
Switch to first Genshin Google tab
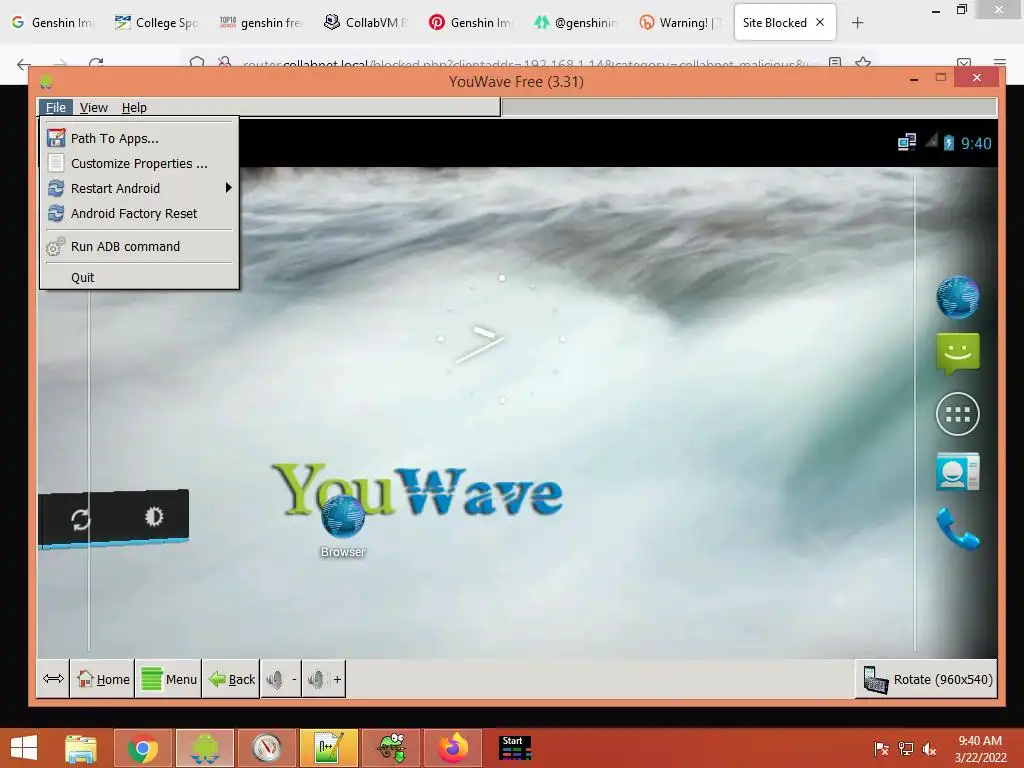pyautogui.click(x=53, y=22)
